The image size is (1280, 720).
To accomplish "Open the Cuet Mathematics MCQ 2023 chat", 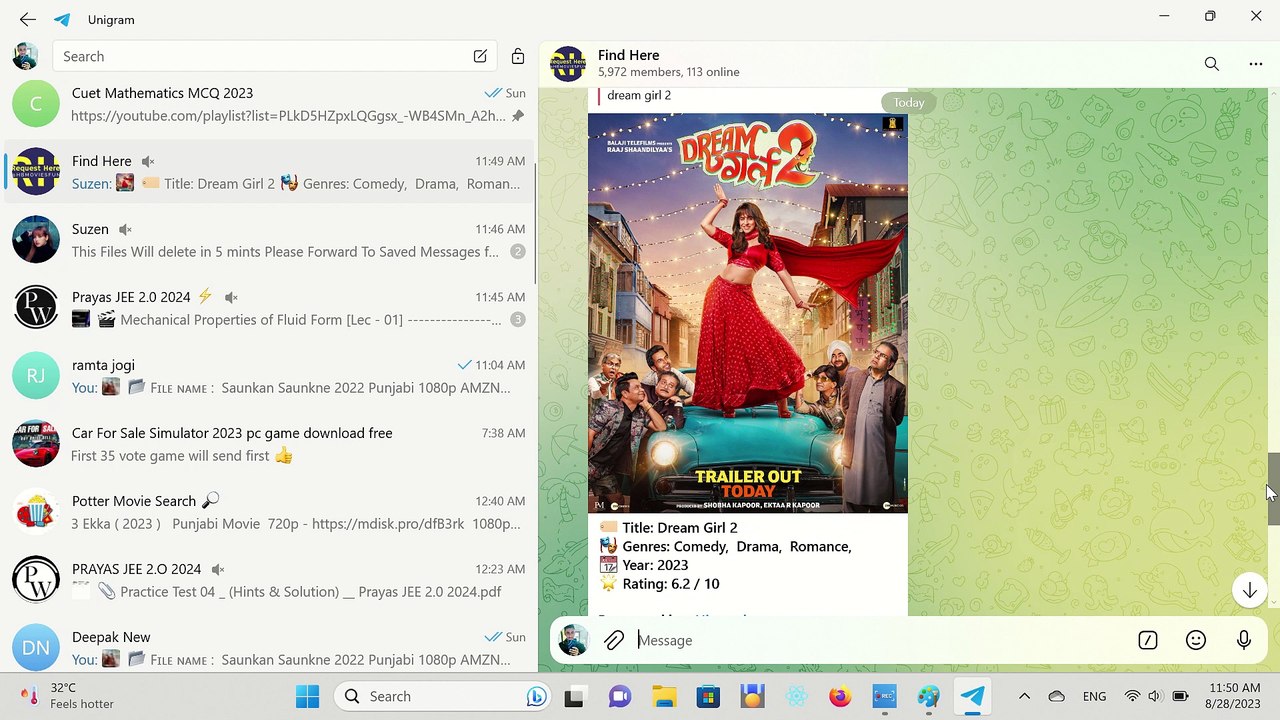I will point(268,104).
